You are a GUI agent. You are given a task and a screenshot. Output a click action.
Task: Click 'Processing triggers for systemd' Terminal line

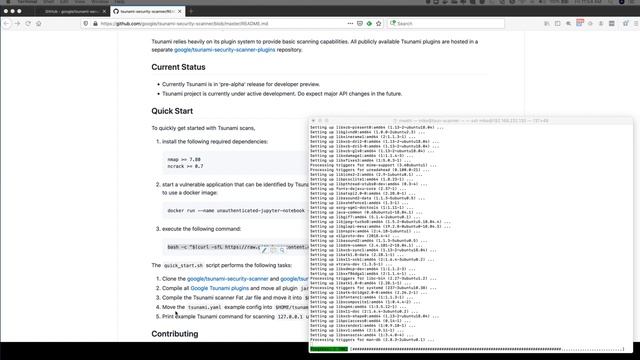(x=373, y=288)
